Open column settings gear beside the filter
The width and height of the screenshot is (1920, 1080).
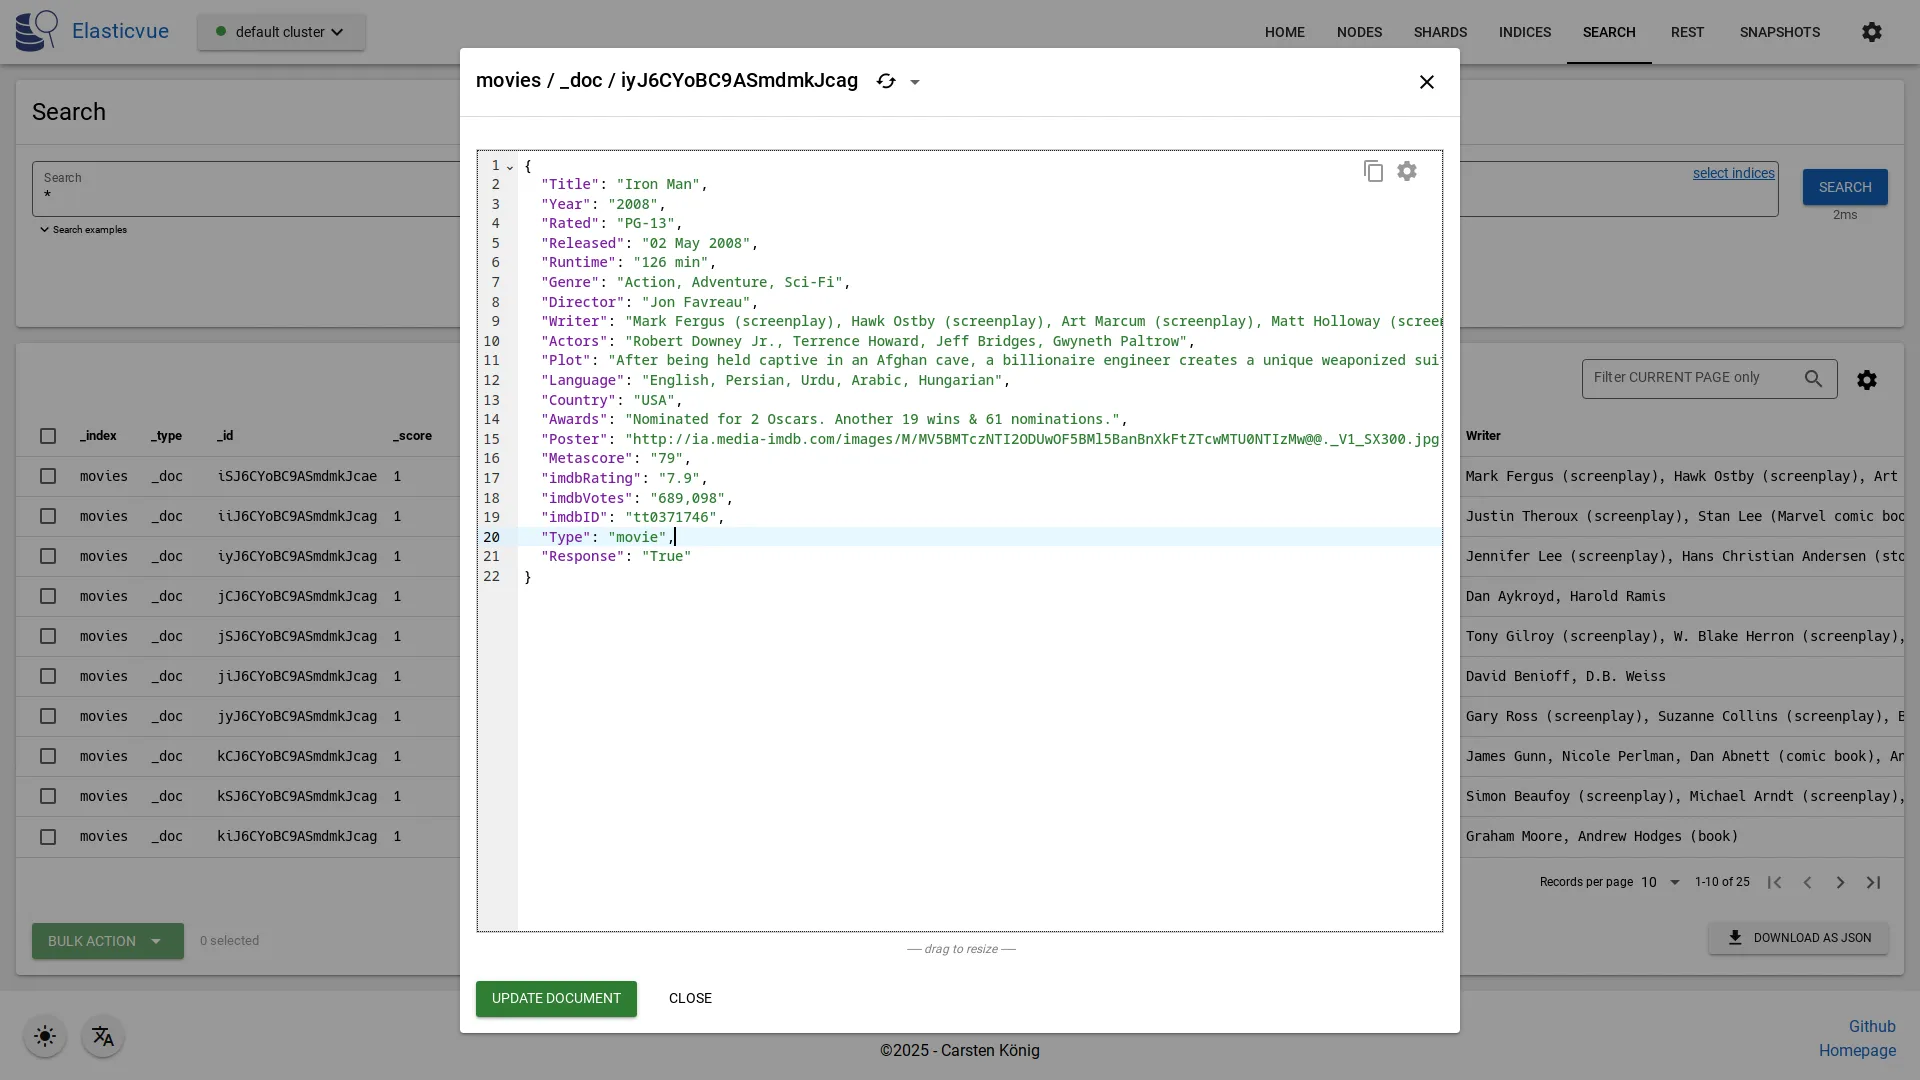pyautogui.click(x=1868, y=379)
